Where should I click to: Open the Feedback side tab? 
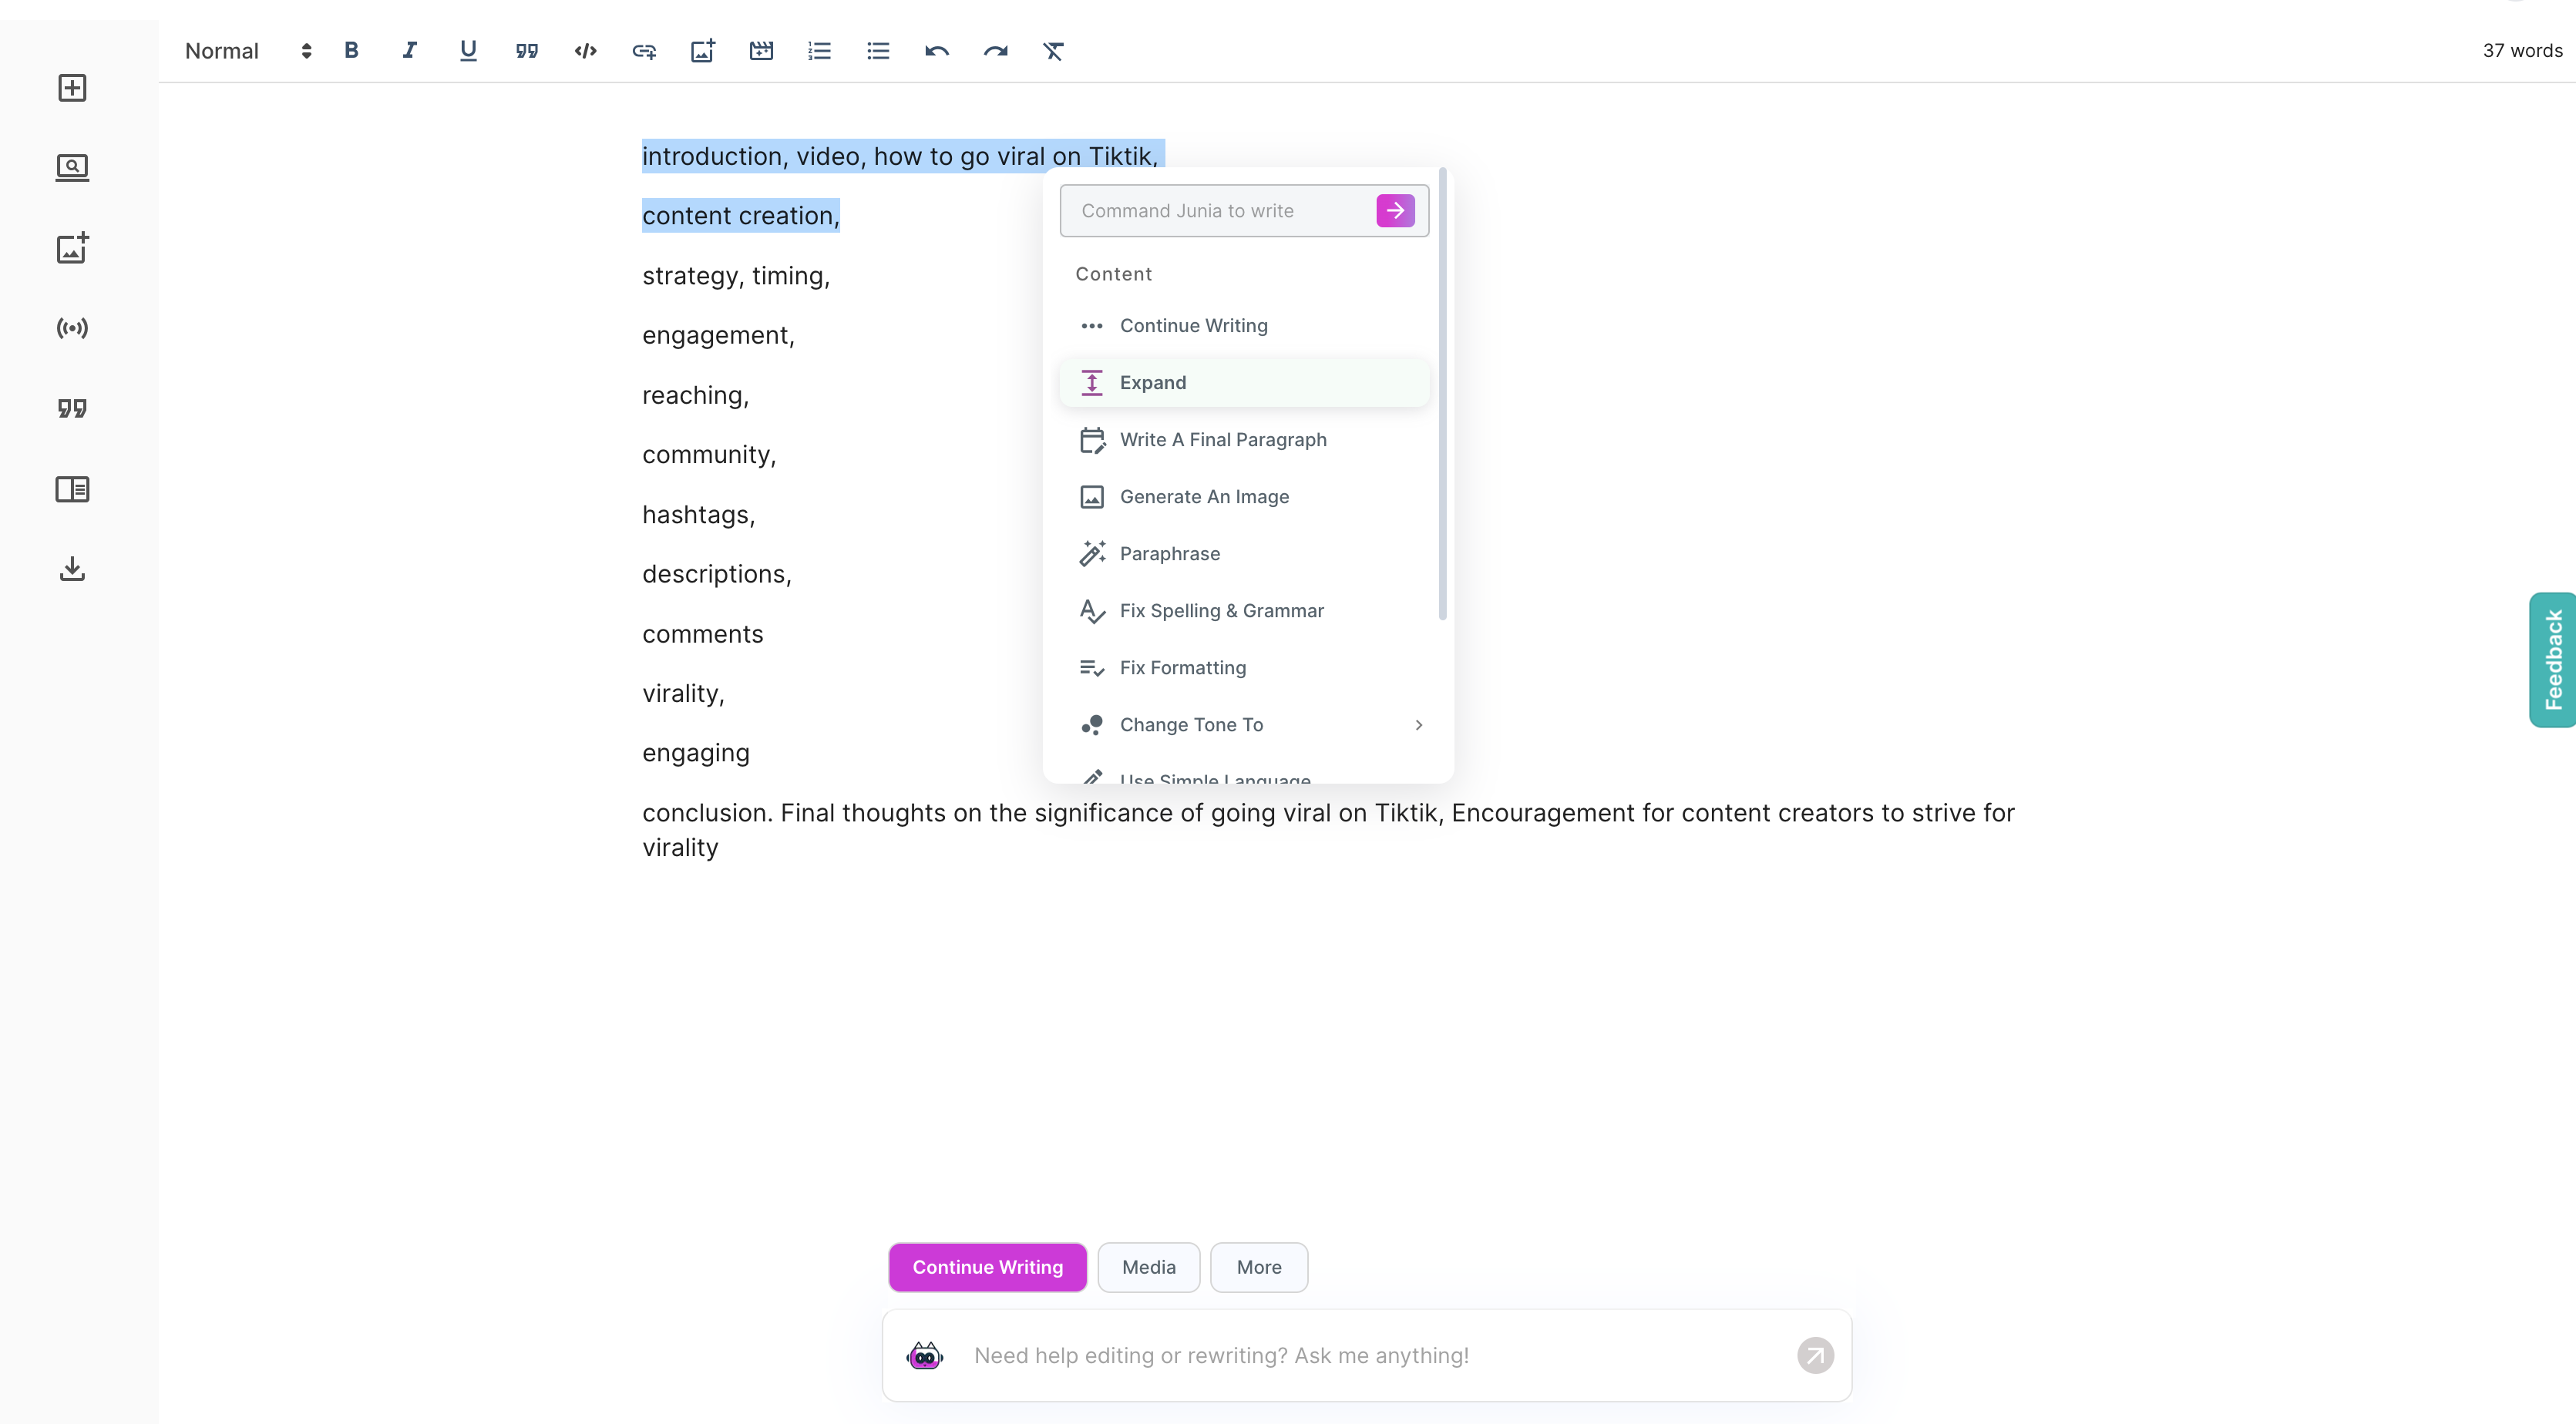click(x=2553, y=660)
